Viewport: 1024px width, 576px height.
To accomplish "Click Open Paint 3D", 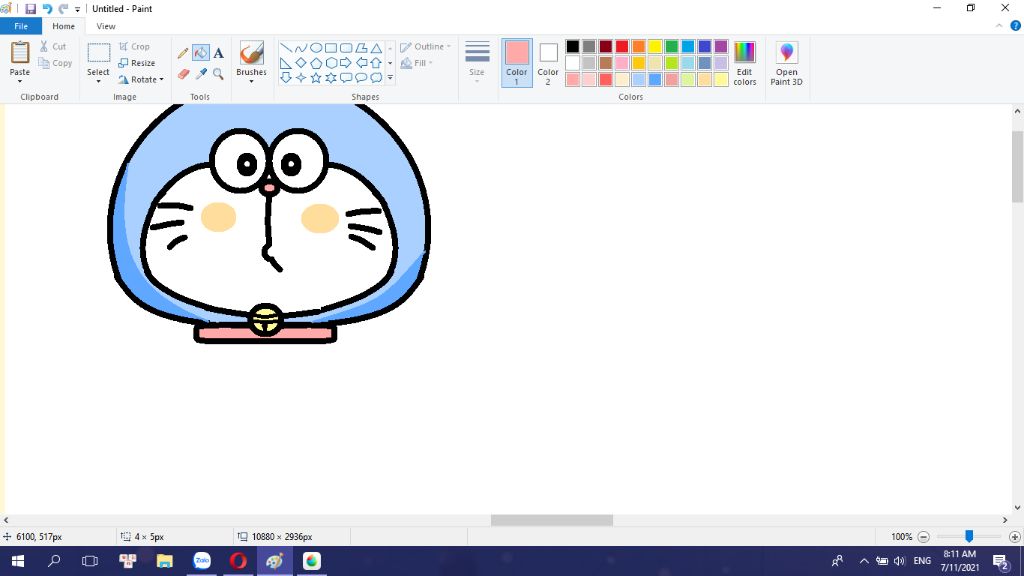I will tap(786, 63).
